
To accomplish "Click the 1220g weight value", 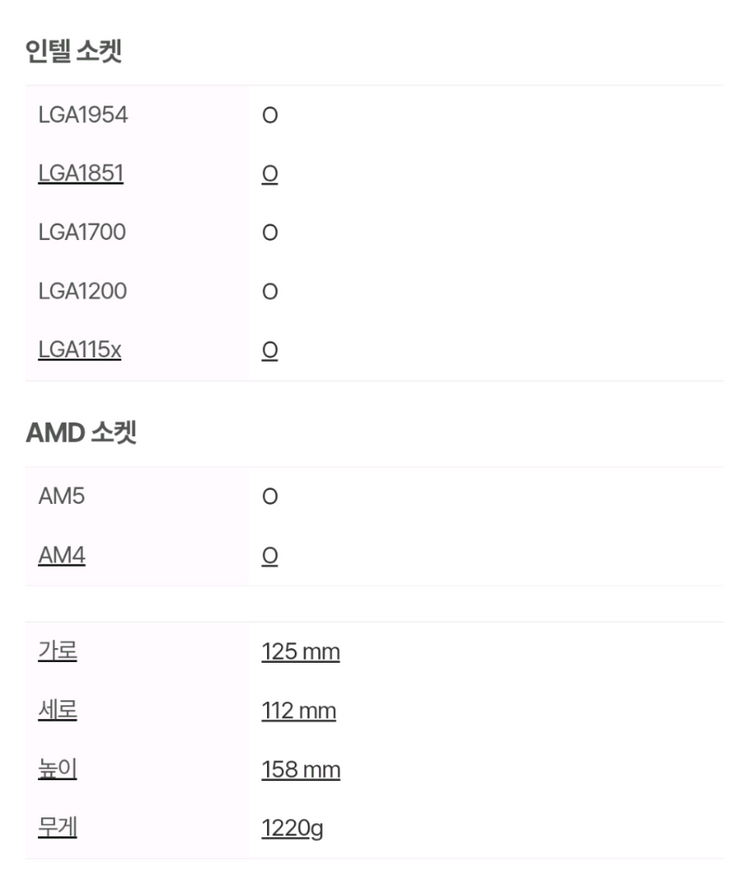I will point(292,830).
